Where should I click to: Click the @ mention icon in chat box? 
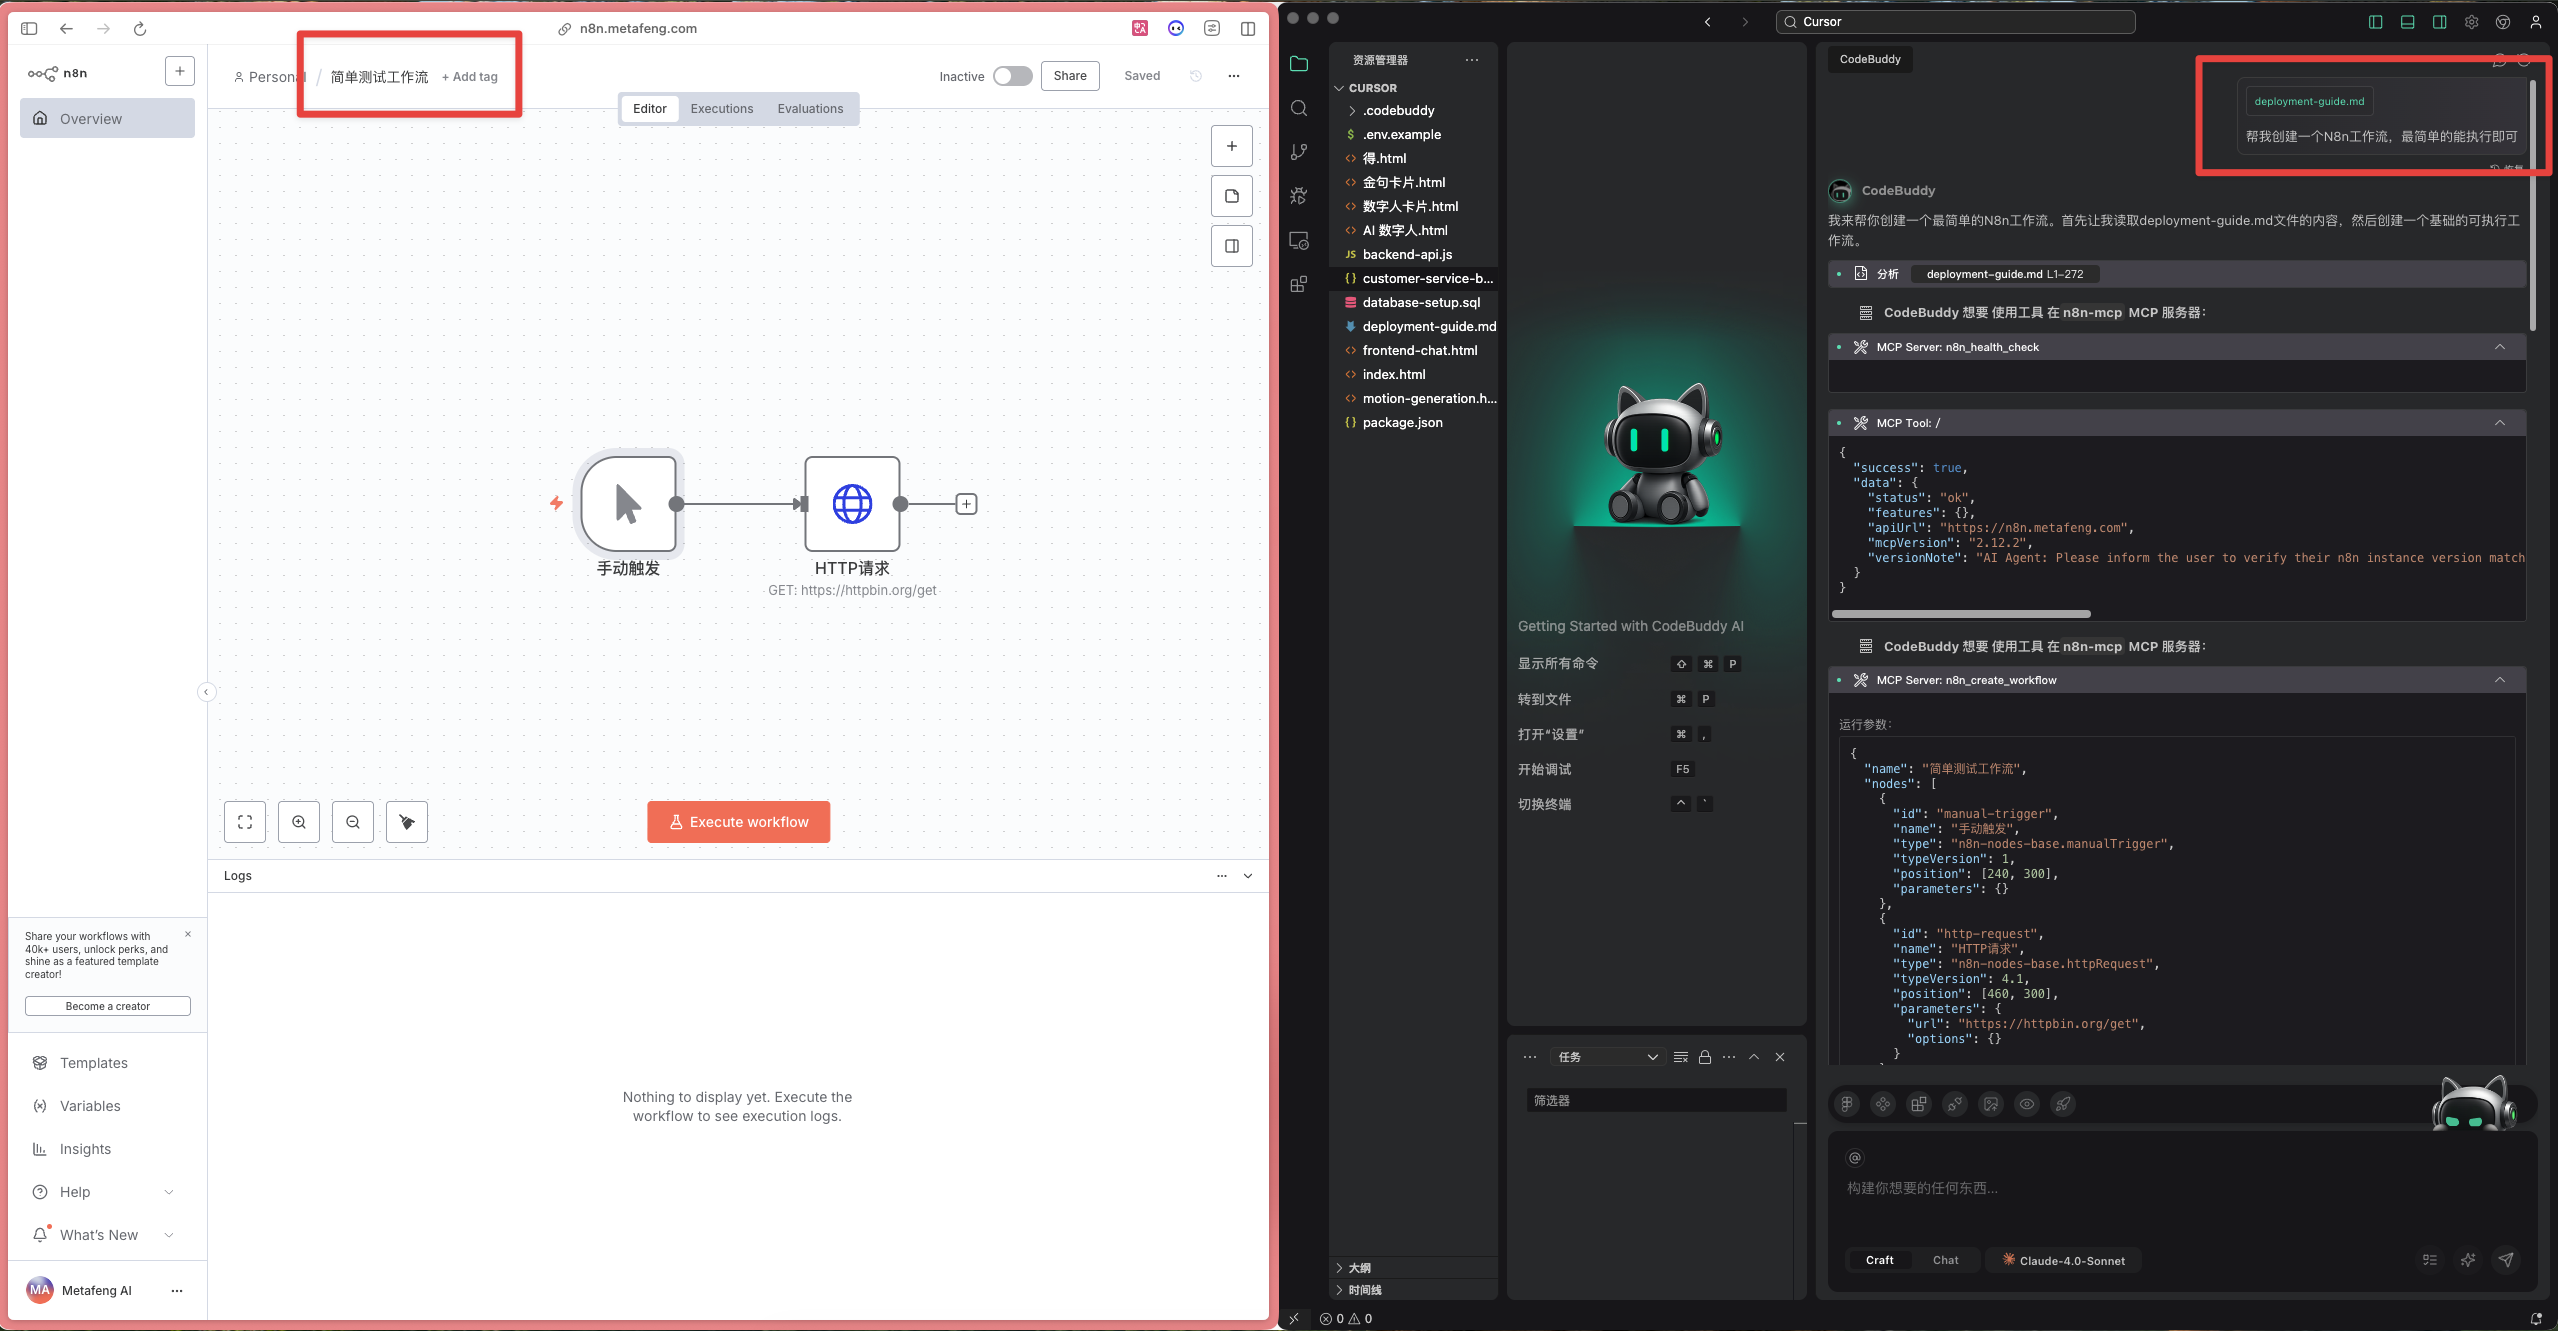[x=1855, y=1158]
